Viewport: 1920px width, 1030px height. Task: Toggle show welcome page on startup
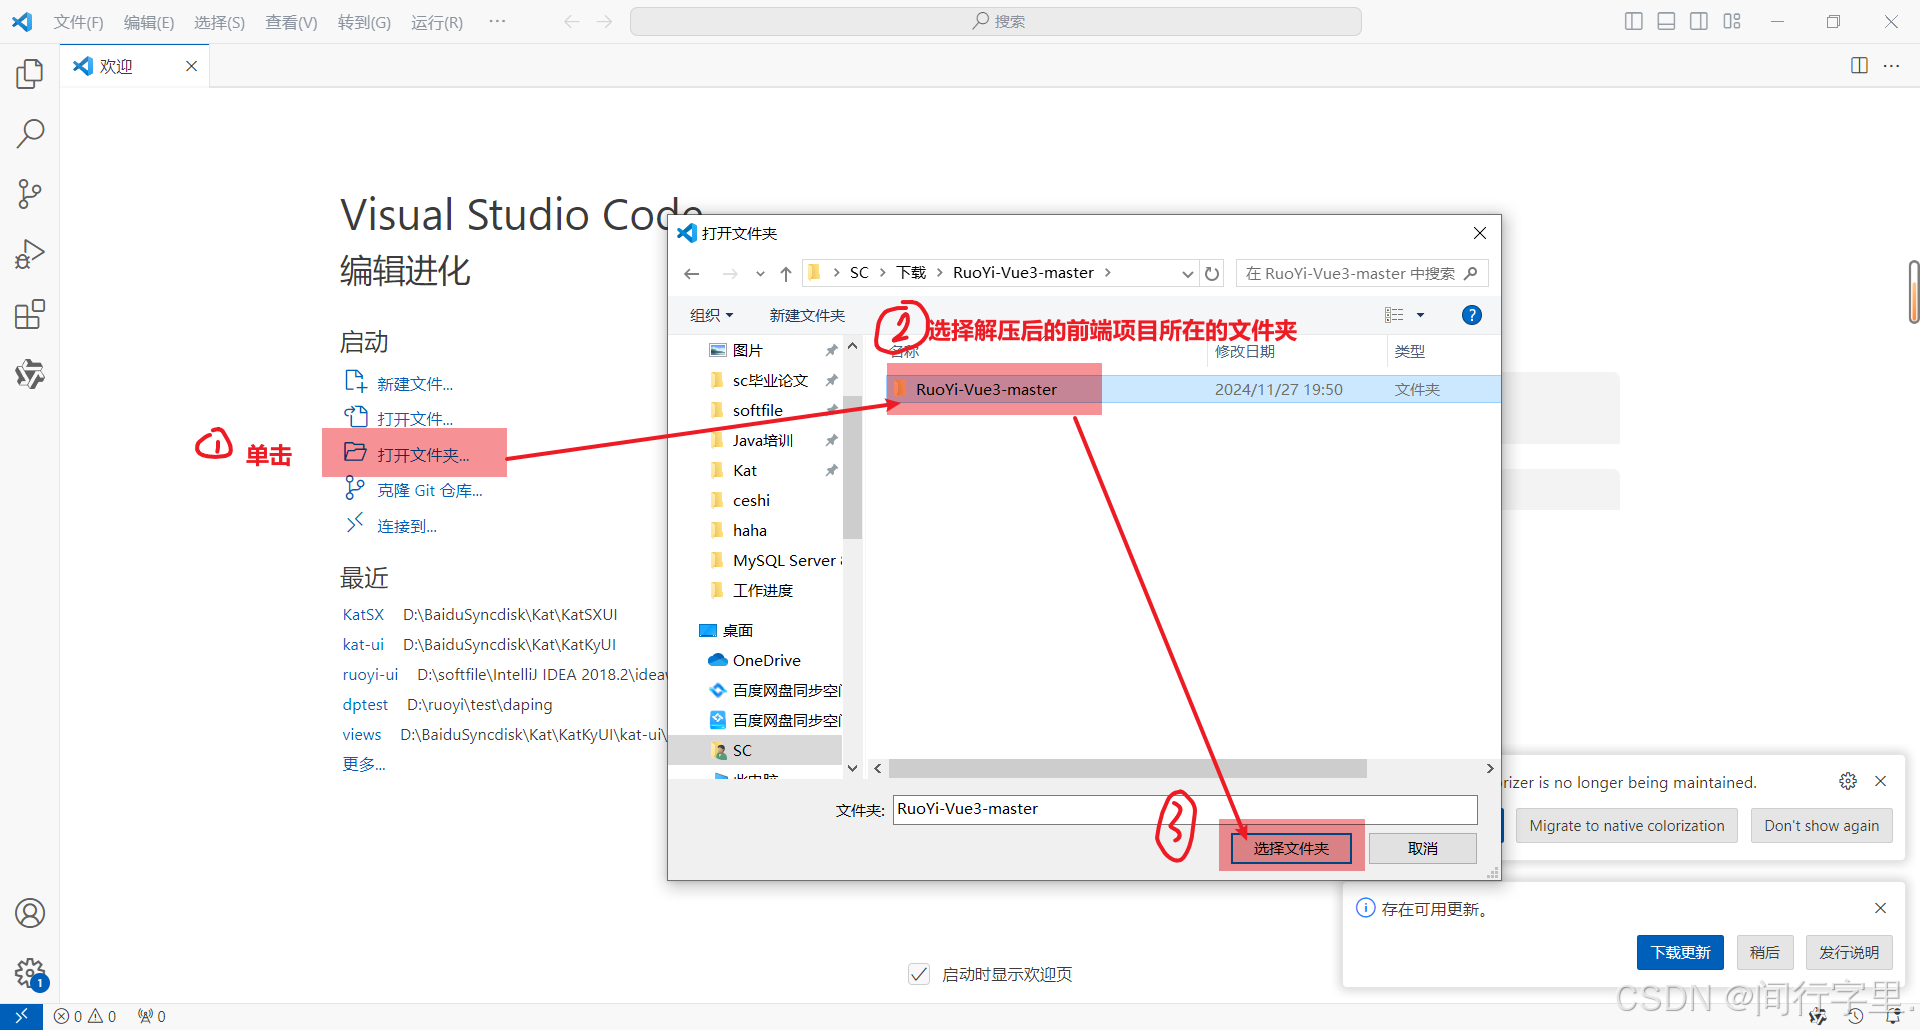point(918,974)
